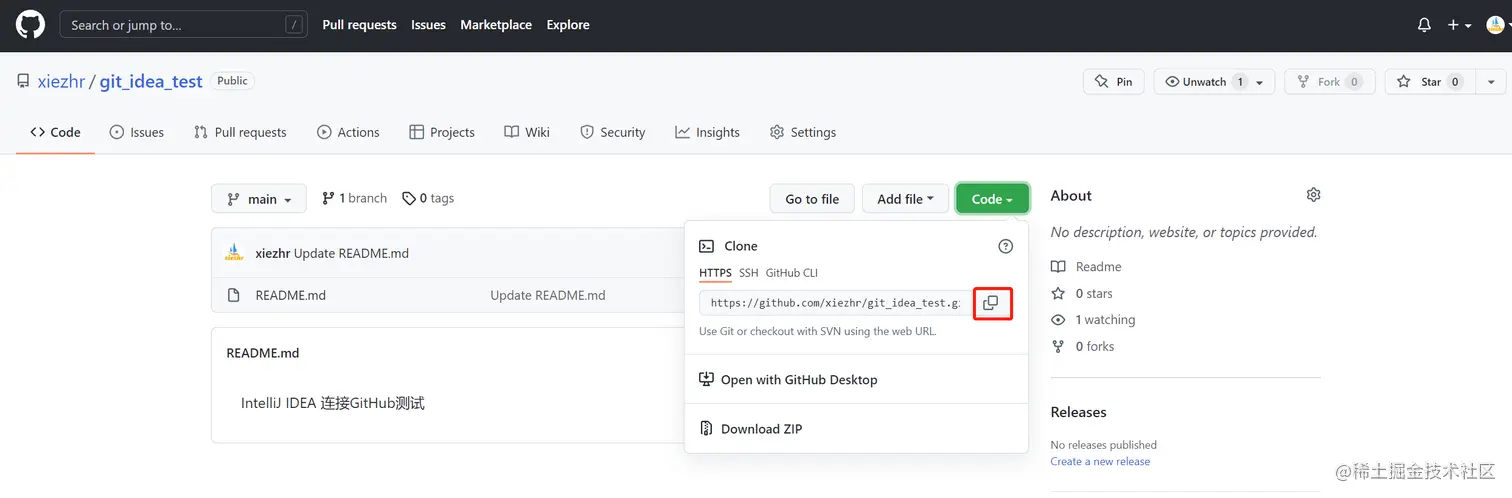Open the Update README.md commit in file row
This screenshot has width=1512, height=498.
click(548, 295)
